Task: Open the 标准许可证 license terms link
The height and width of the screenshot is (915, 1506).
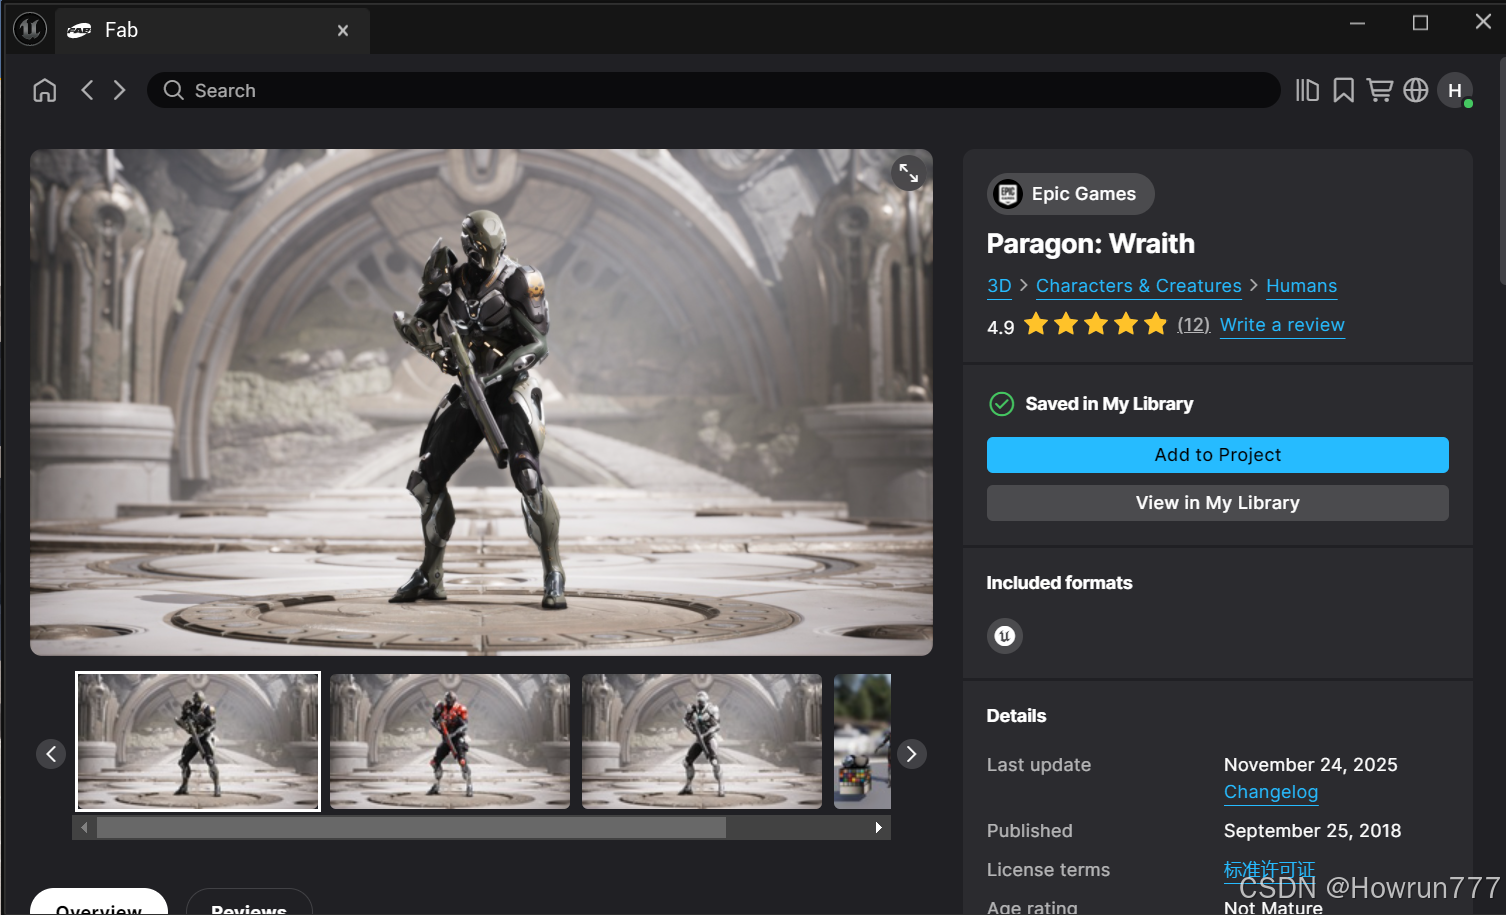Action: [1269, 870]
